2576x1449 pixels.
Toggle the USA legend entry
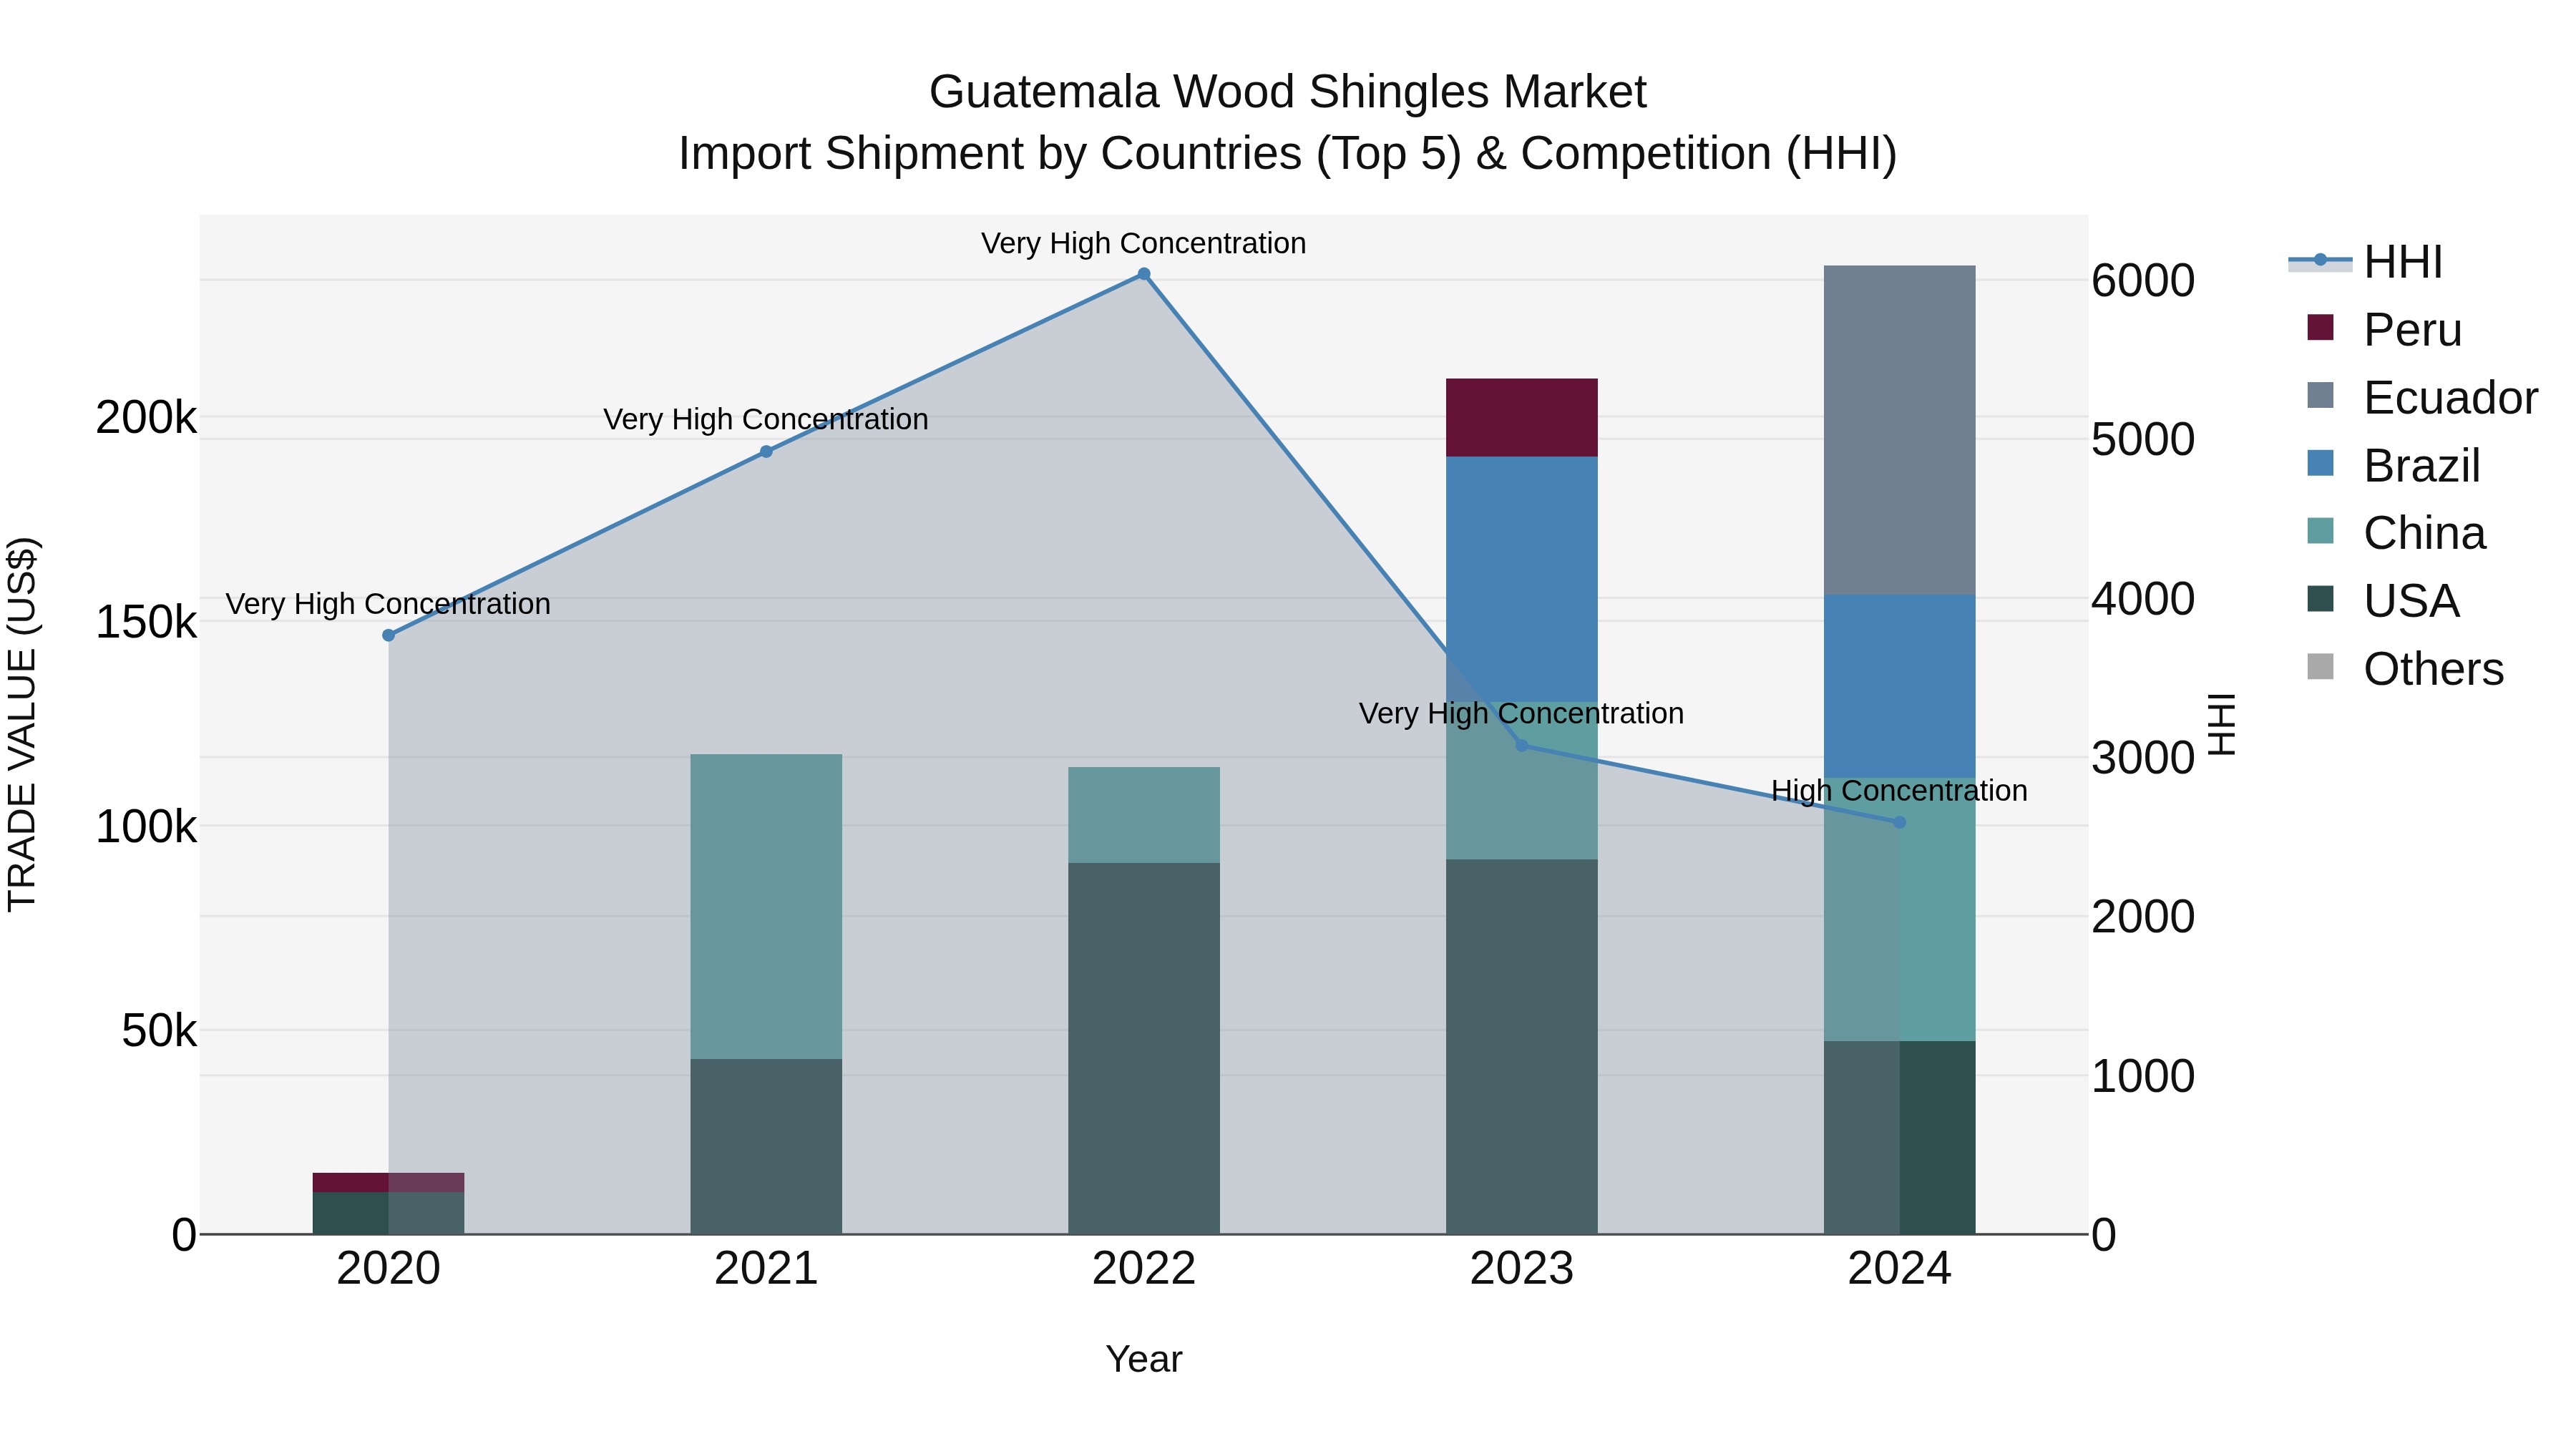pyautogui.click(x=2383, y=601)
